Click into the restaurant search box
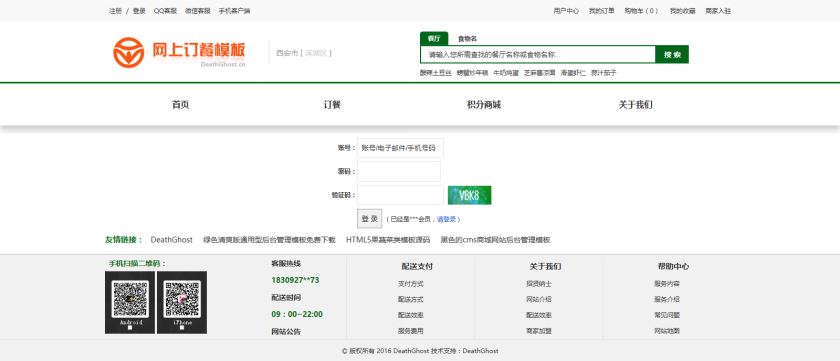 (538, 54)
